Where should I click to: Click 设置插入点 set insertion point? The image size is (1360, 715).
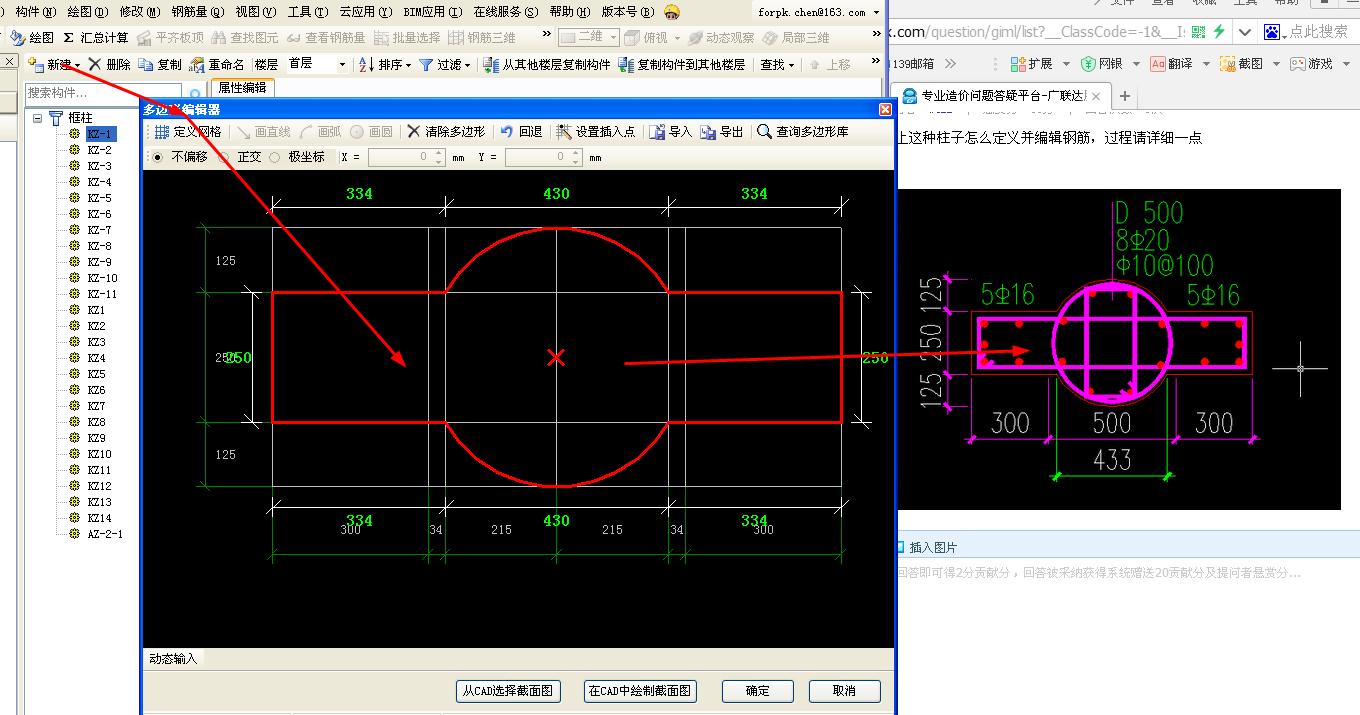click(x=595, y=132)
